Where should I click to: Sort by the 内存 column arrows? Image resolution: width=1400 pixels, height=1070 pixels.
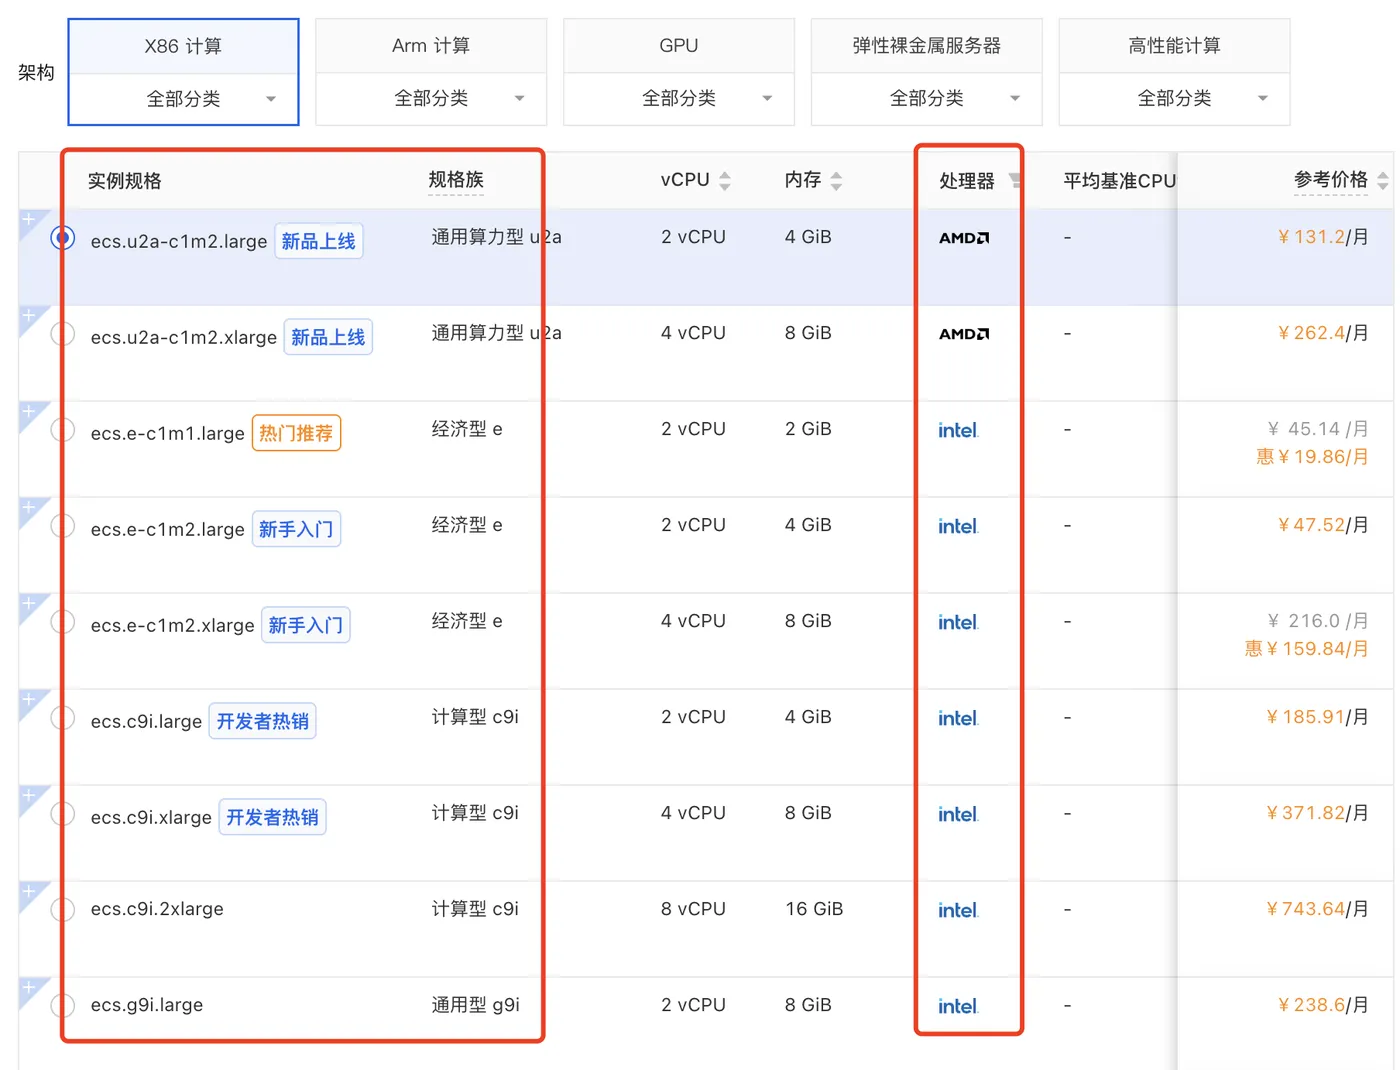[x=836, y=181]
